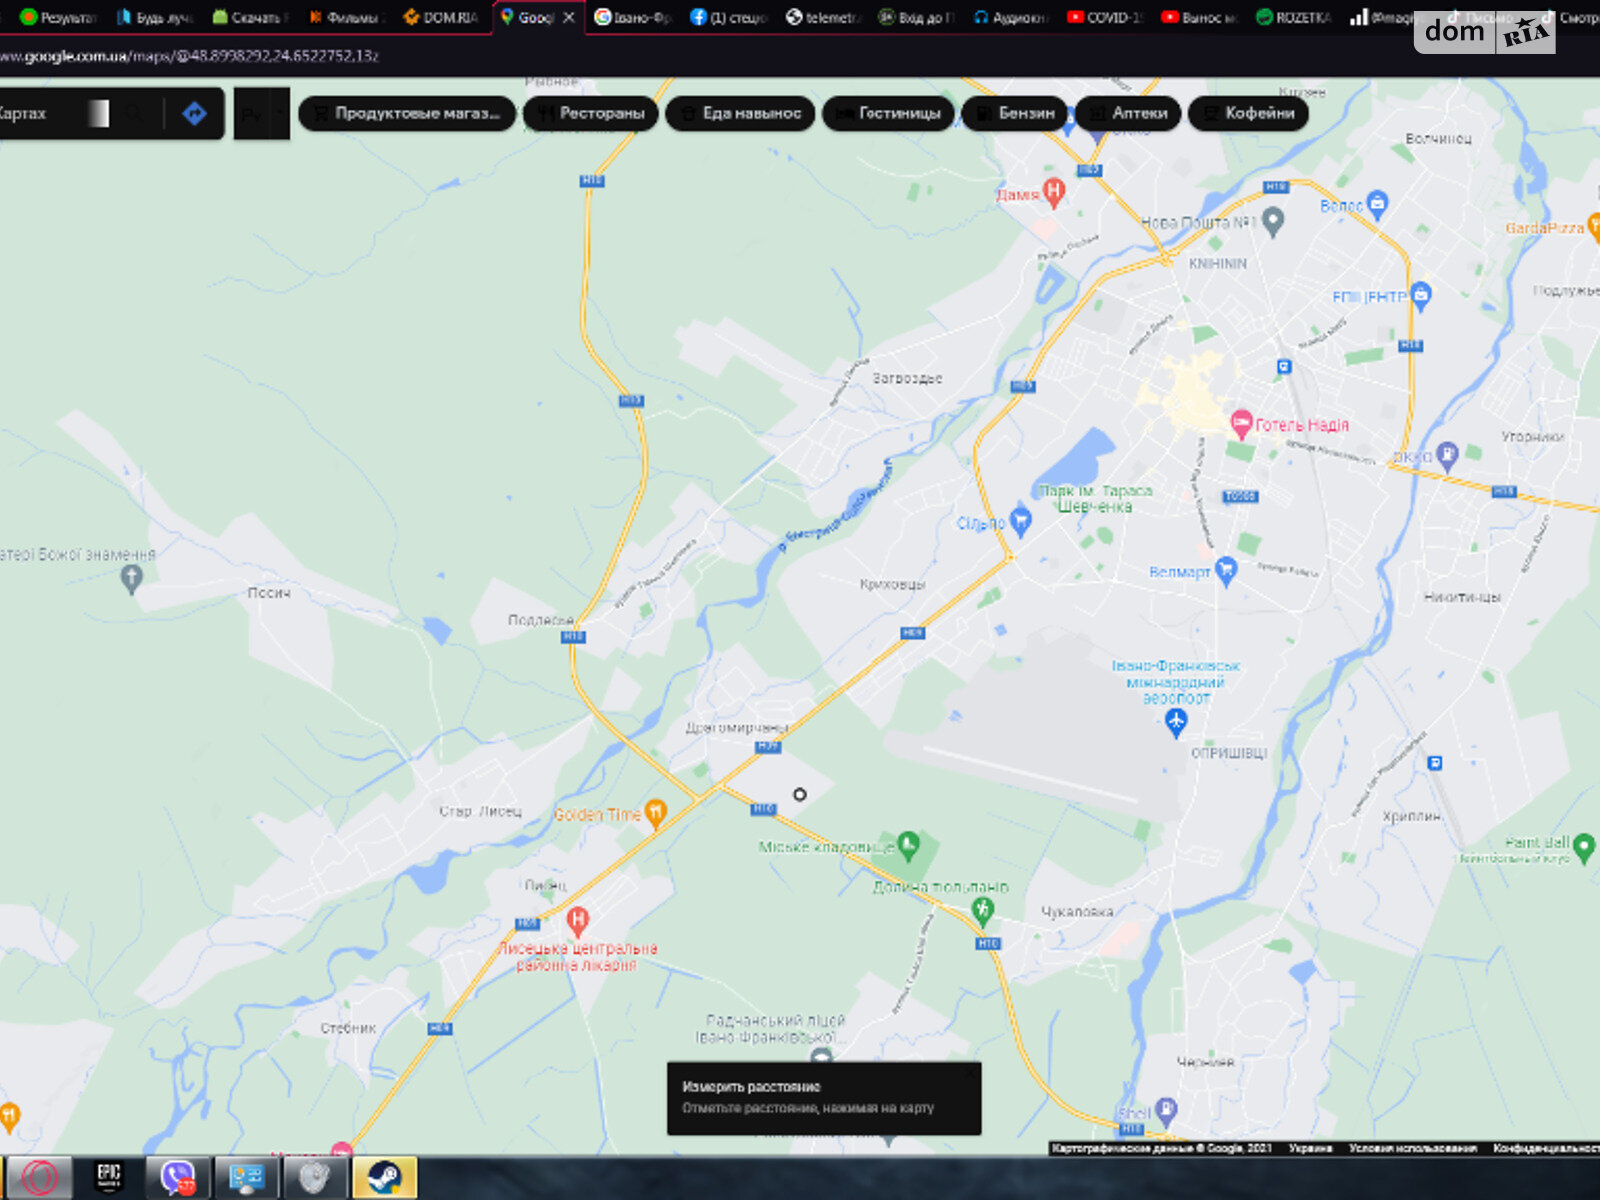Switch to the COVID-19 YouTube tab
Viewport: 1600px width, 1200px height.
[x=1105, y=17]
